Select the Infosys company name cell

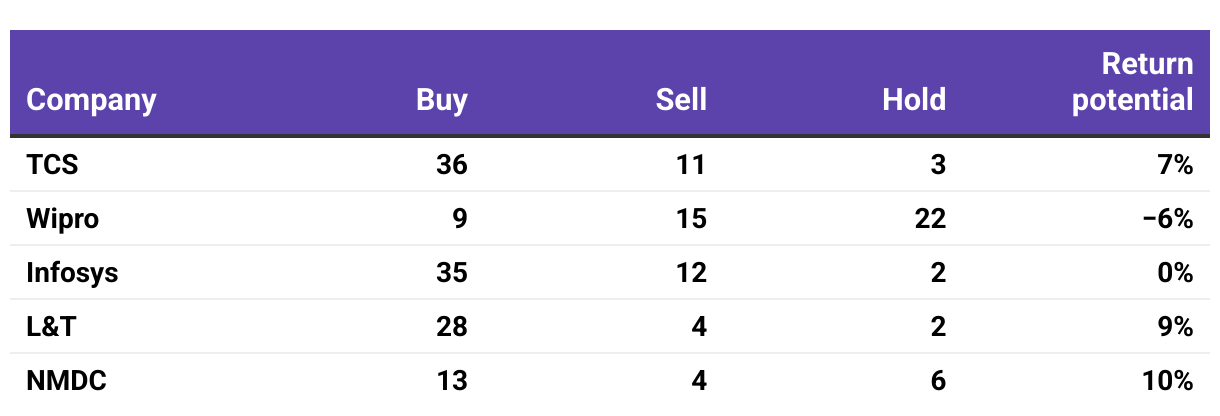click(72, 273)
